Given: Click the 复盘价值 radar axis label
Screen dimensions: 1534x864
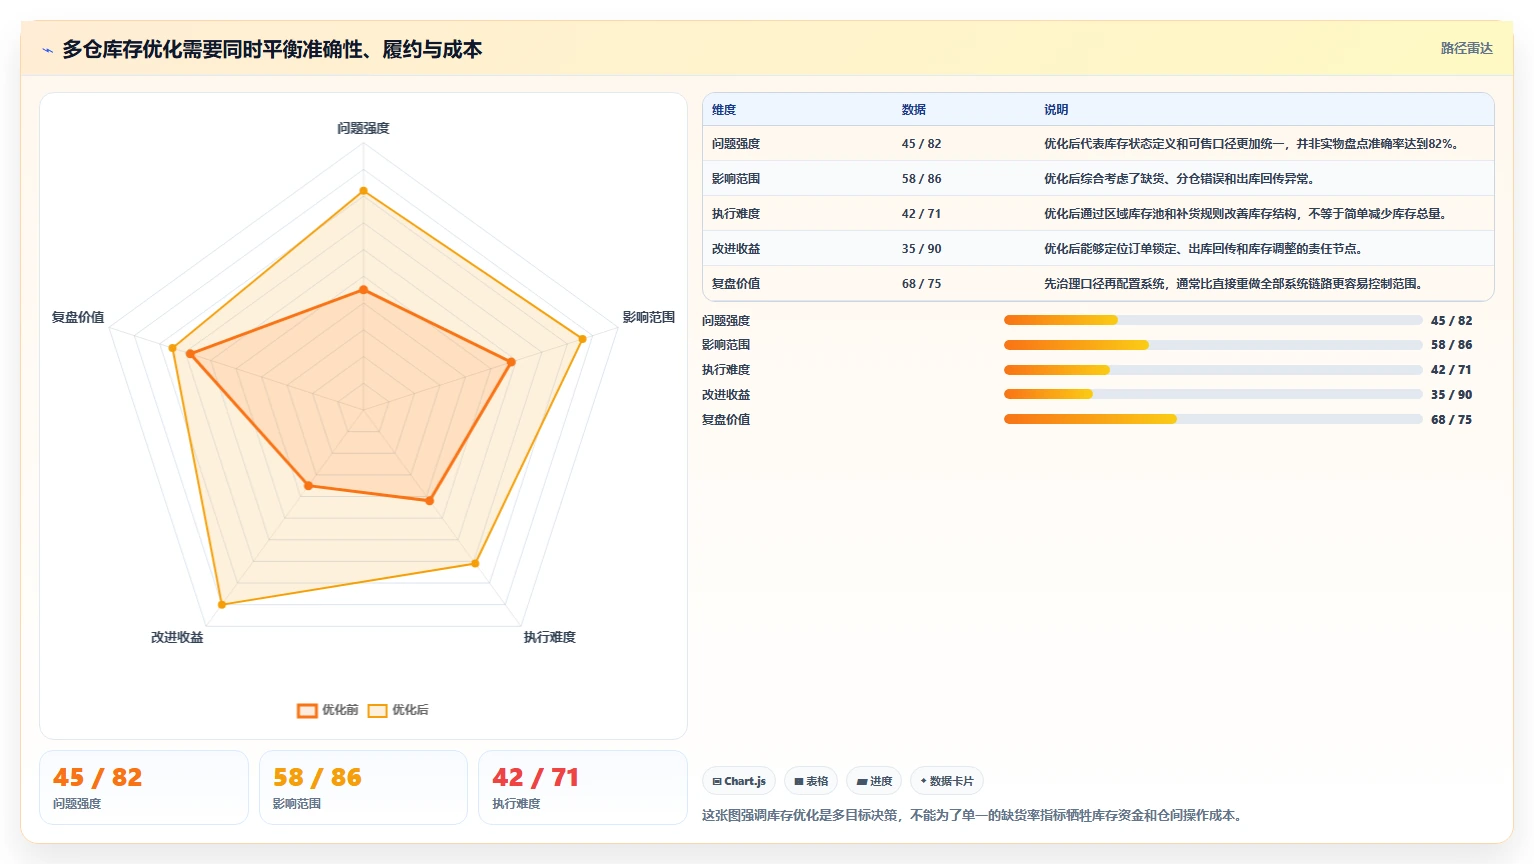Looking at the screenshot, I should [x=78, y=317].
